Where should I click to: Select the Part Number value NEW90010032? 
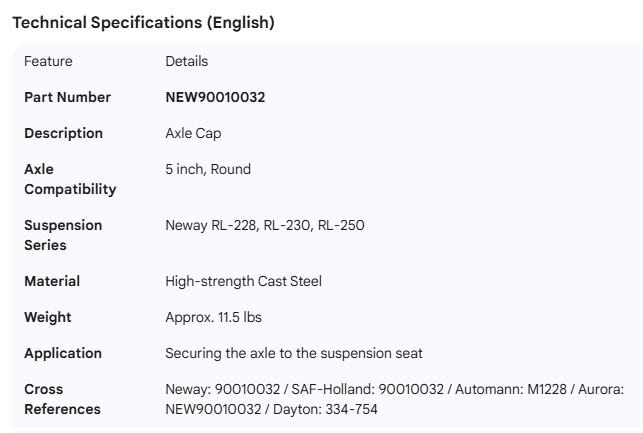tap(214, 97)
